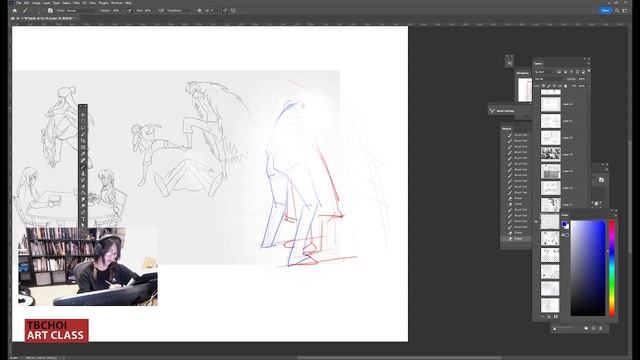Click the Navigator panel tab

(522, 73)
